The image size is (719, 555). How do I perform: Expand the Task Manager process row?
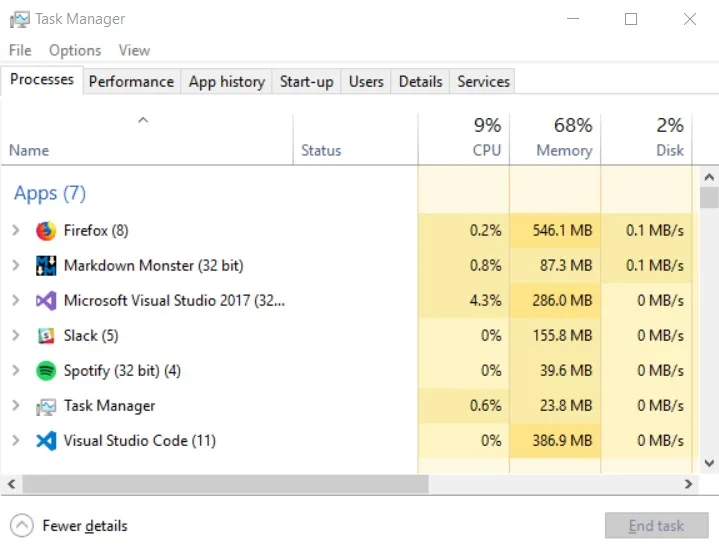(x=16, y=405)
